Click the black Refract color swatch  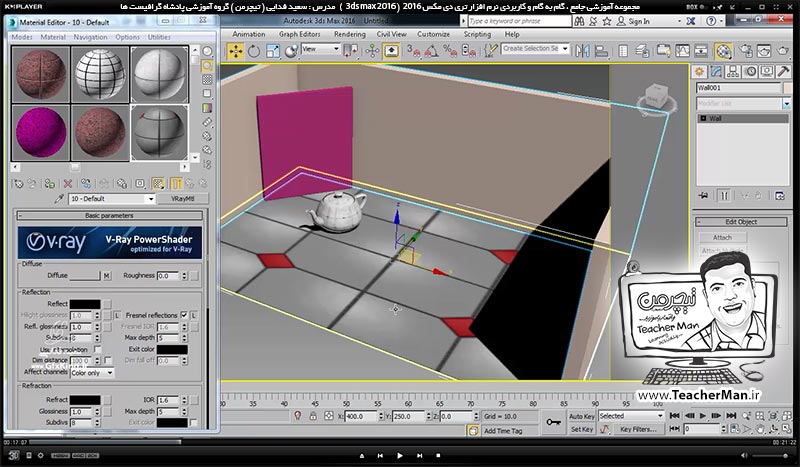[x=85, y=400]
